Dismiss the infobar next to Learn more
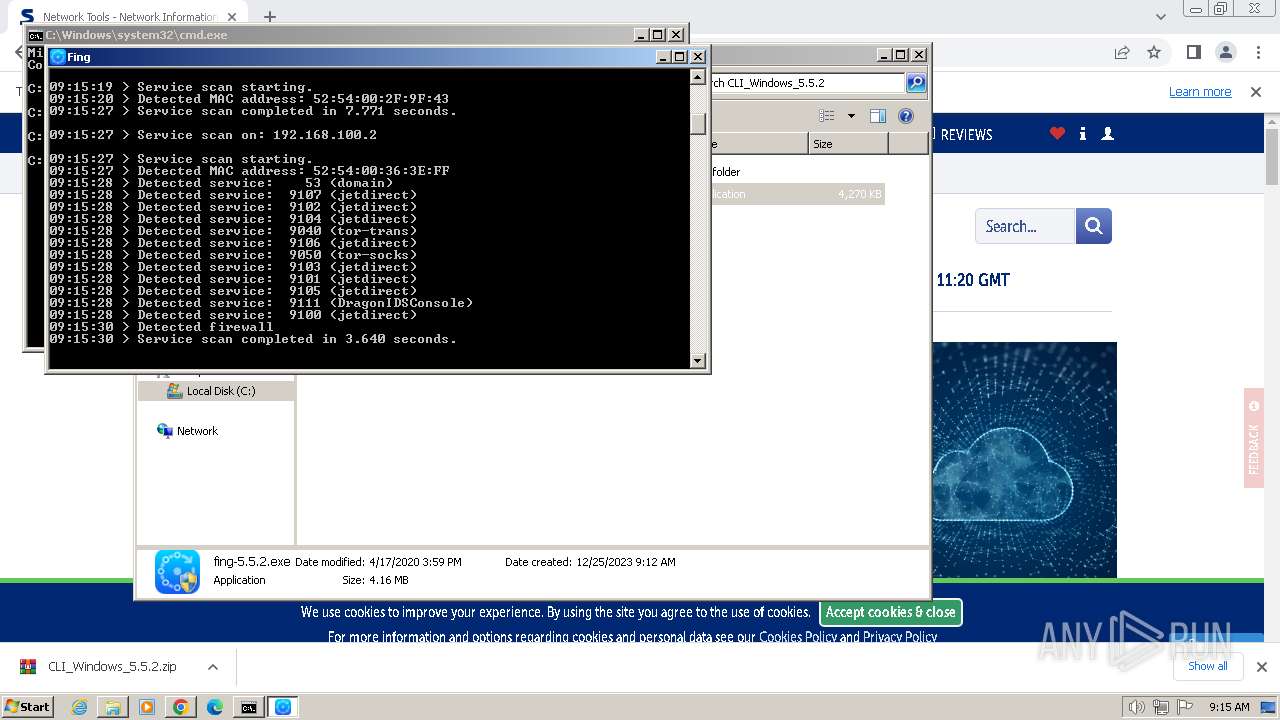This screenshot has height=720, width=1280. coord(1257,91)
